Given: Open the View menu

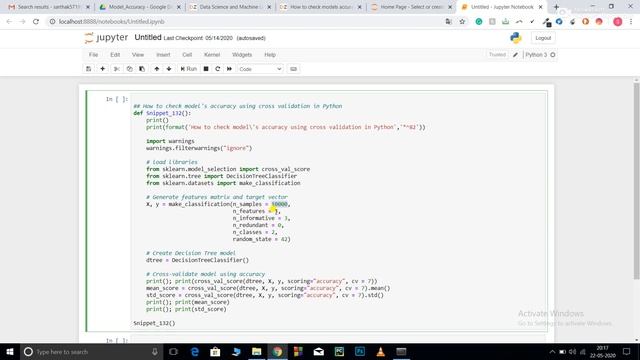Looking at the screenshot, I should [x=138, y=55].
